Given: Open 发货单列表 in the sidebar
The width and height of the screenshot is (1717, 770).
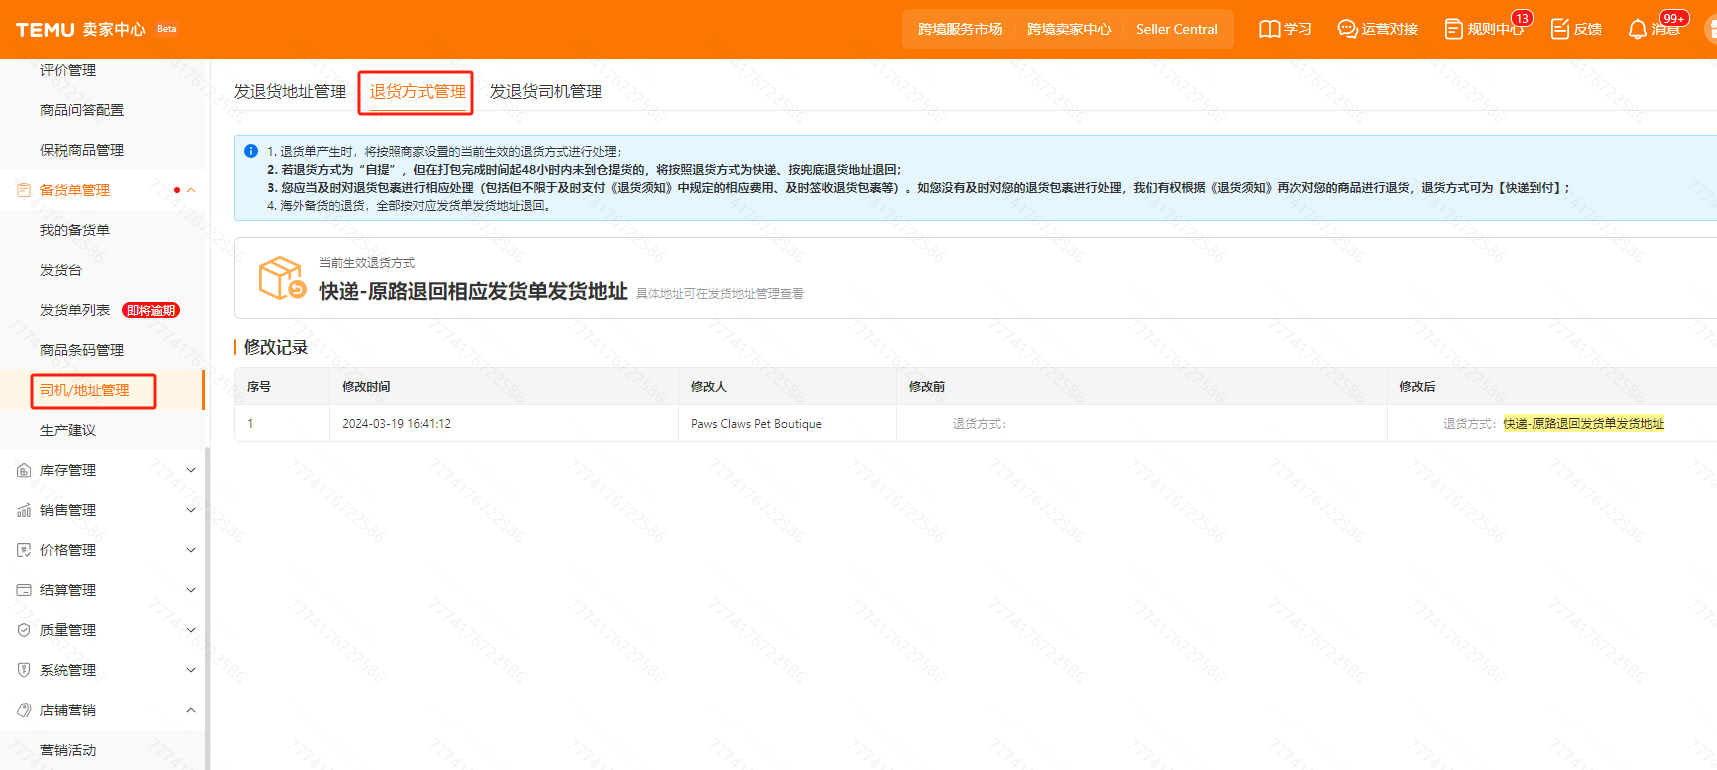Looking at the screenshot, I should 75,310.
